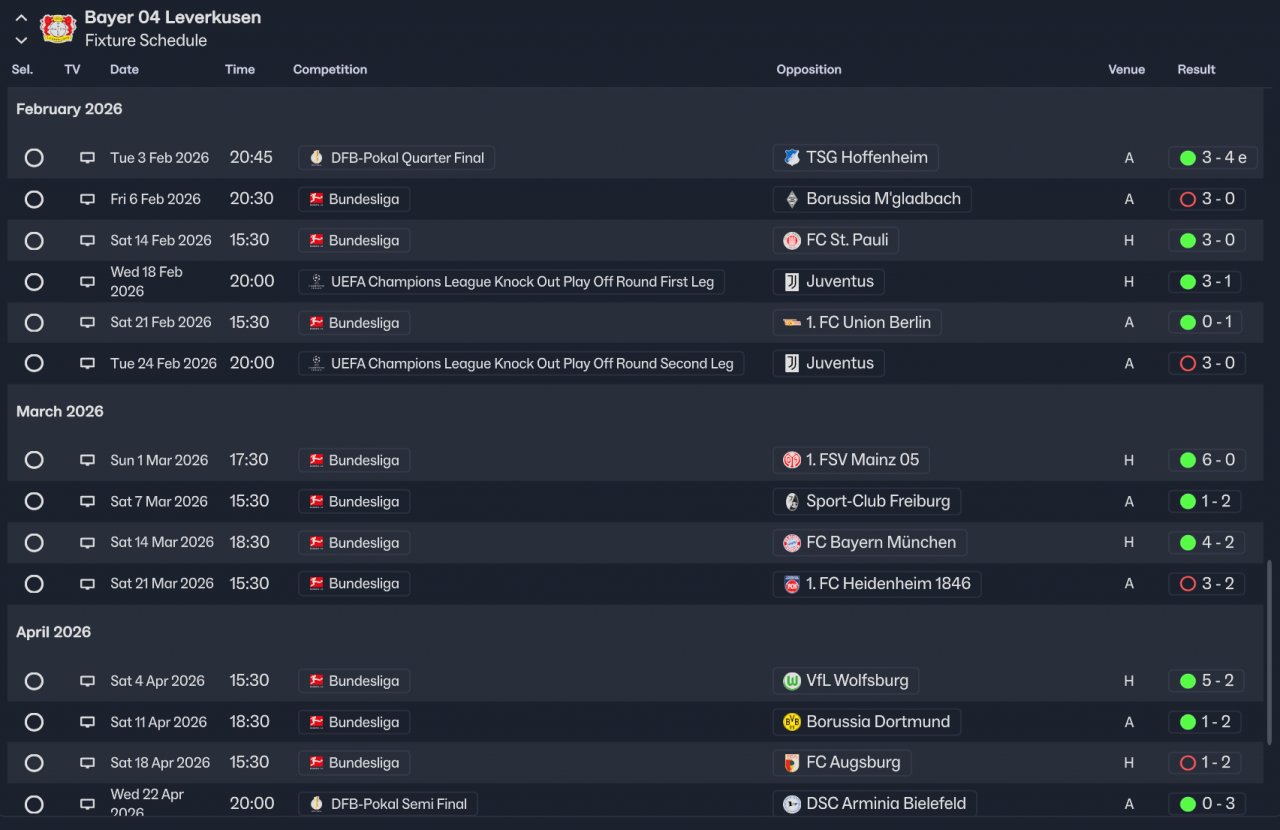This screenshot has height=830, width=1280.
Task: Sort fixtures by the Date column header
Action: tap(124, 70)
